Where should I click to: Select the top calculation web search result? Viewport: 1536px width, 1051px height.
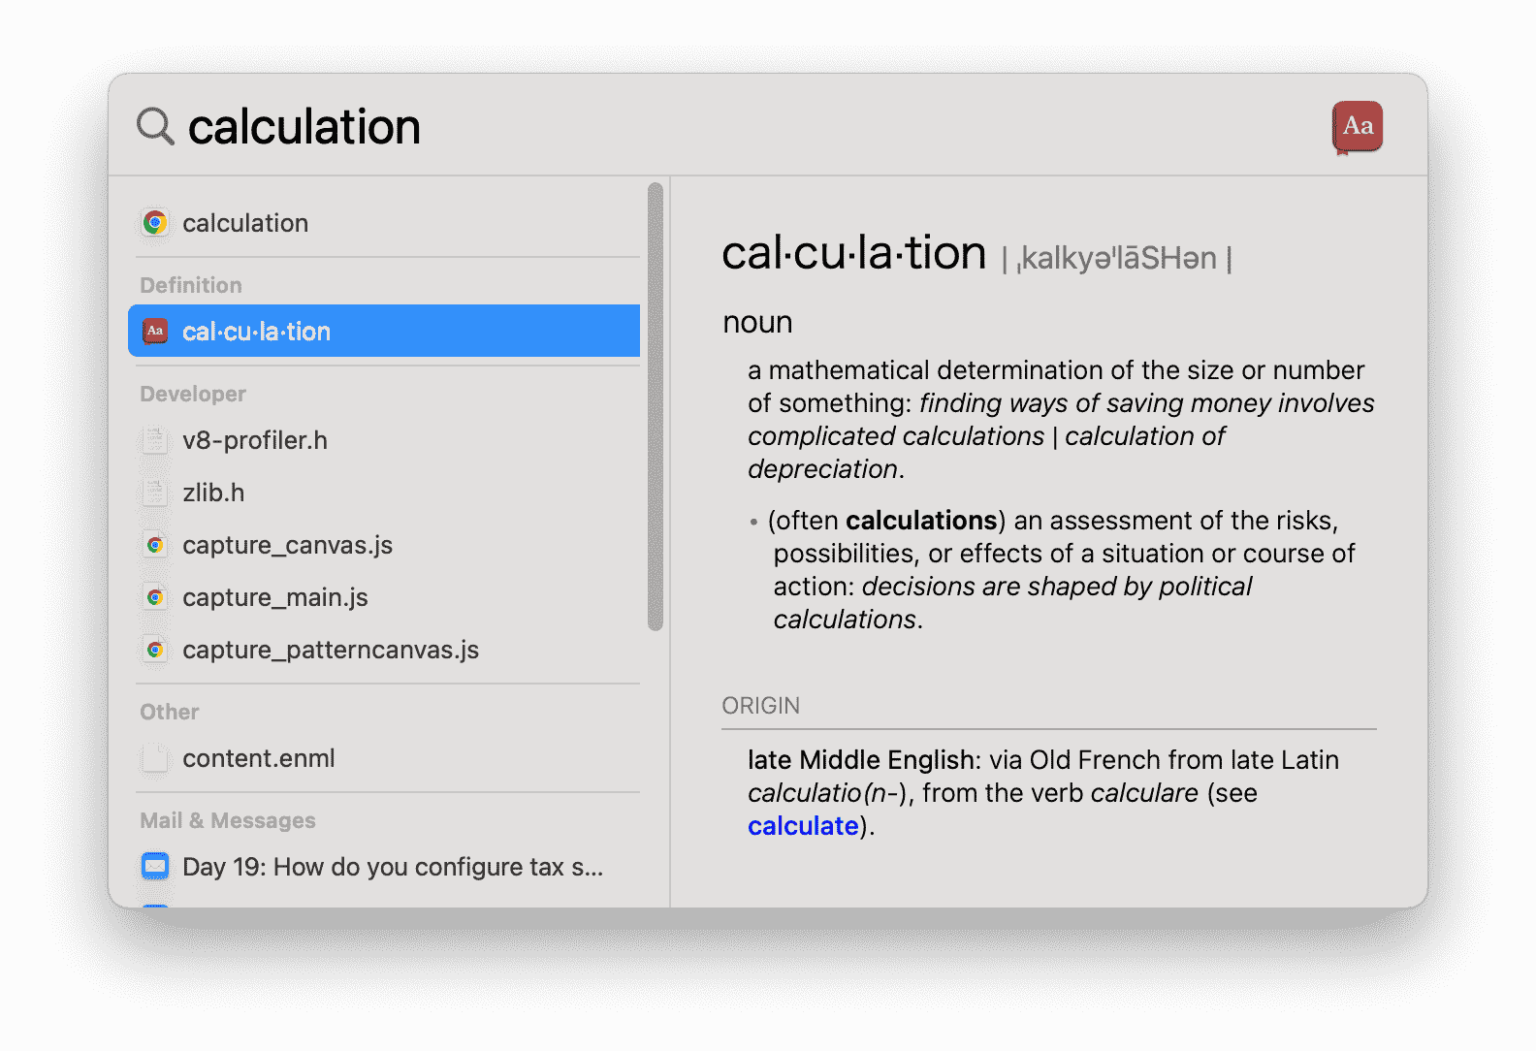click(245, 223)
